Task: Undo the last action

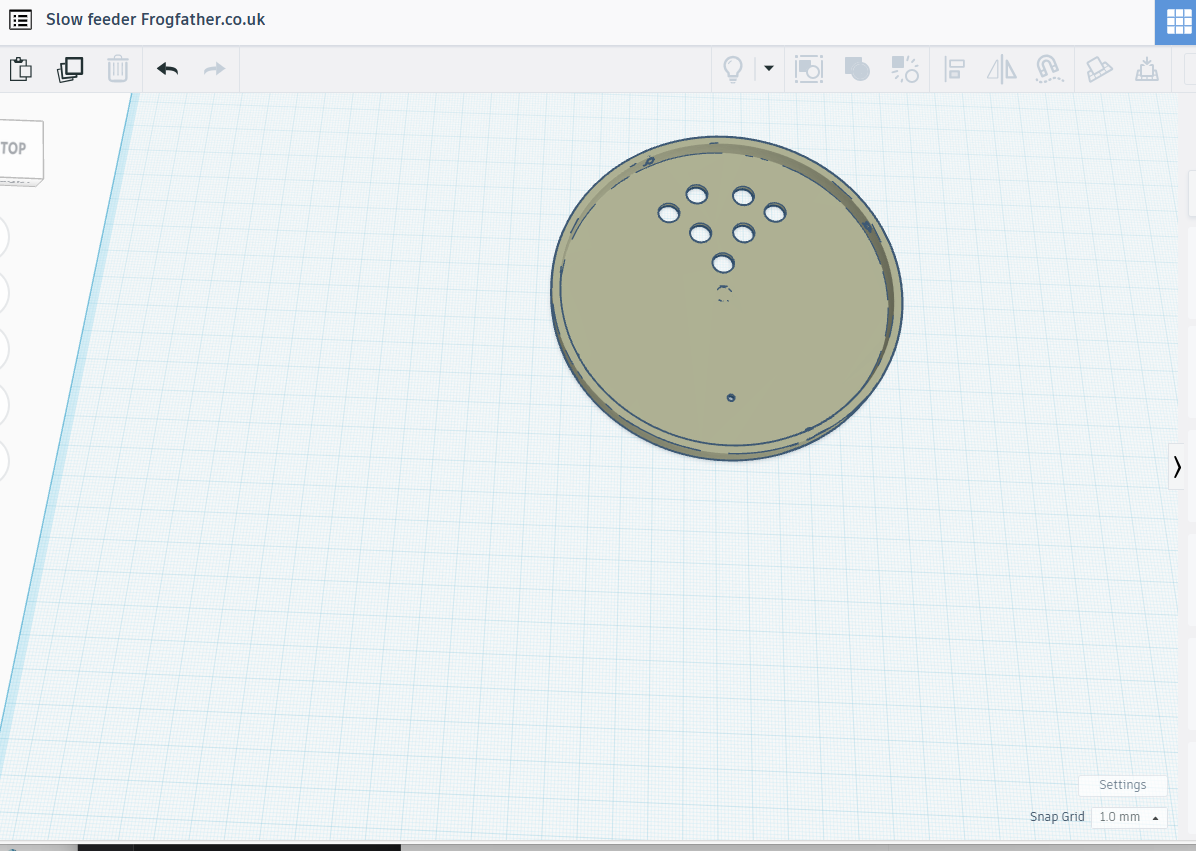Action: (167, 69)
